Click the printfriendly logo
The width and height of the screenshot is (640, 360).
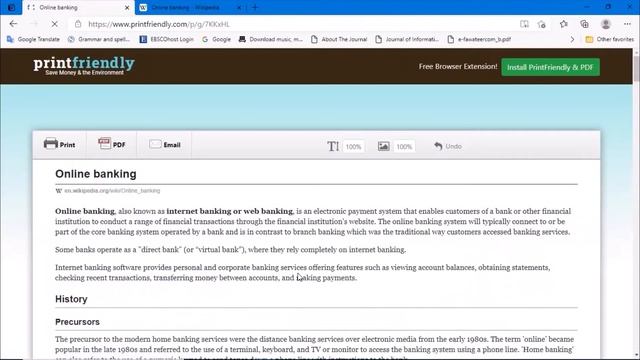click(x=84, y=66)
